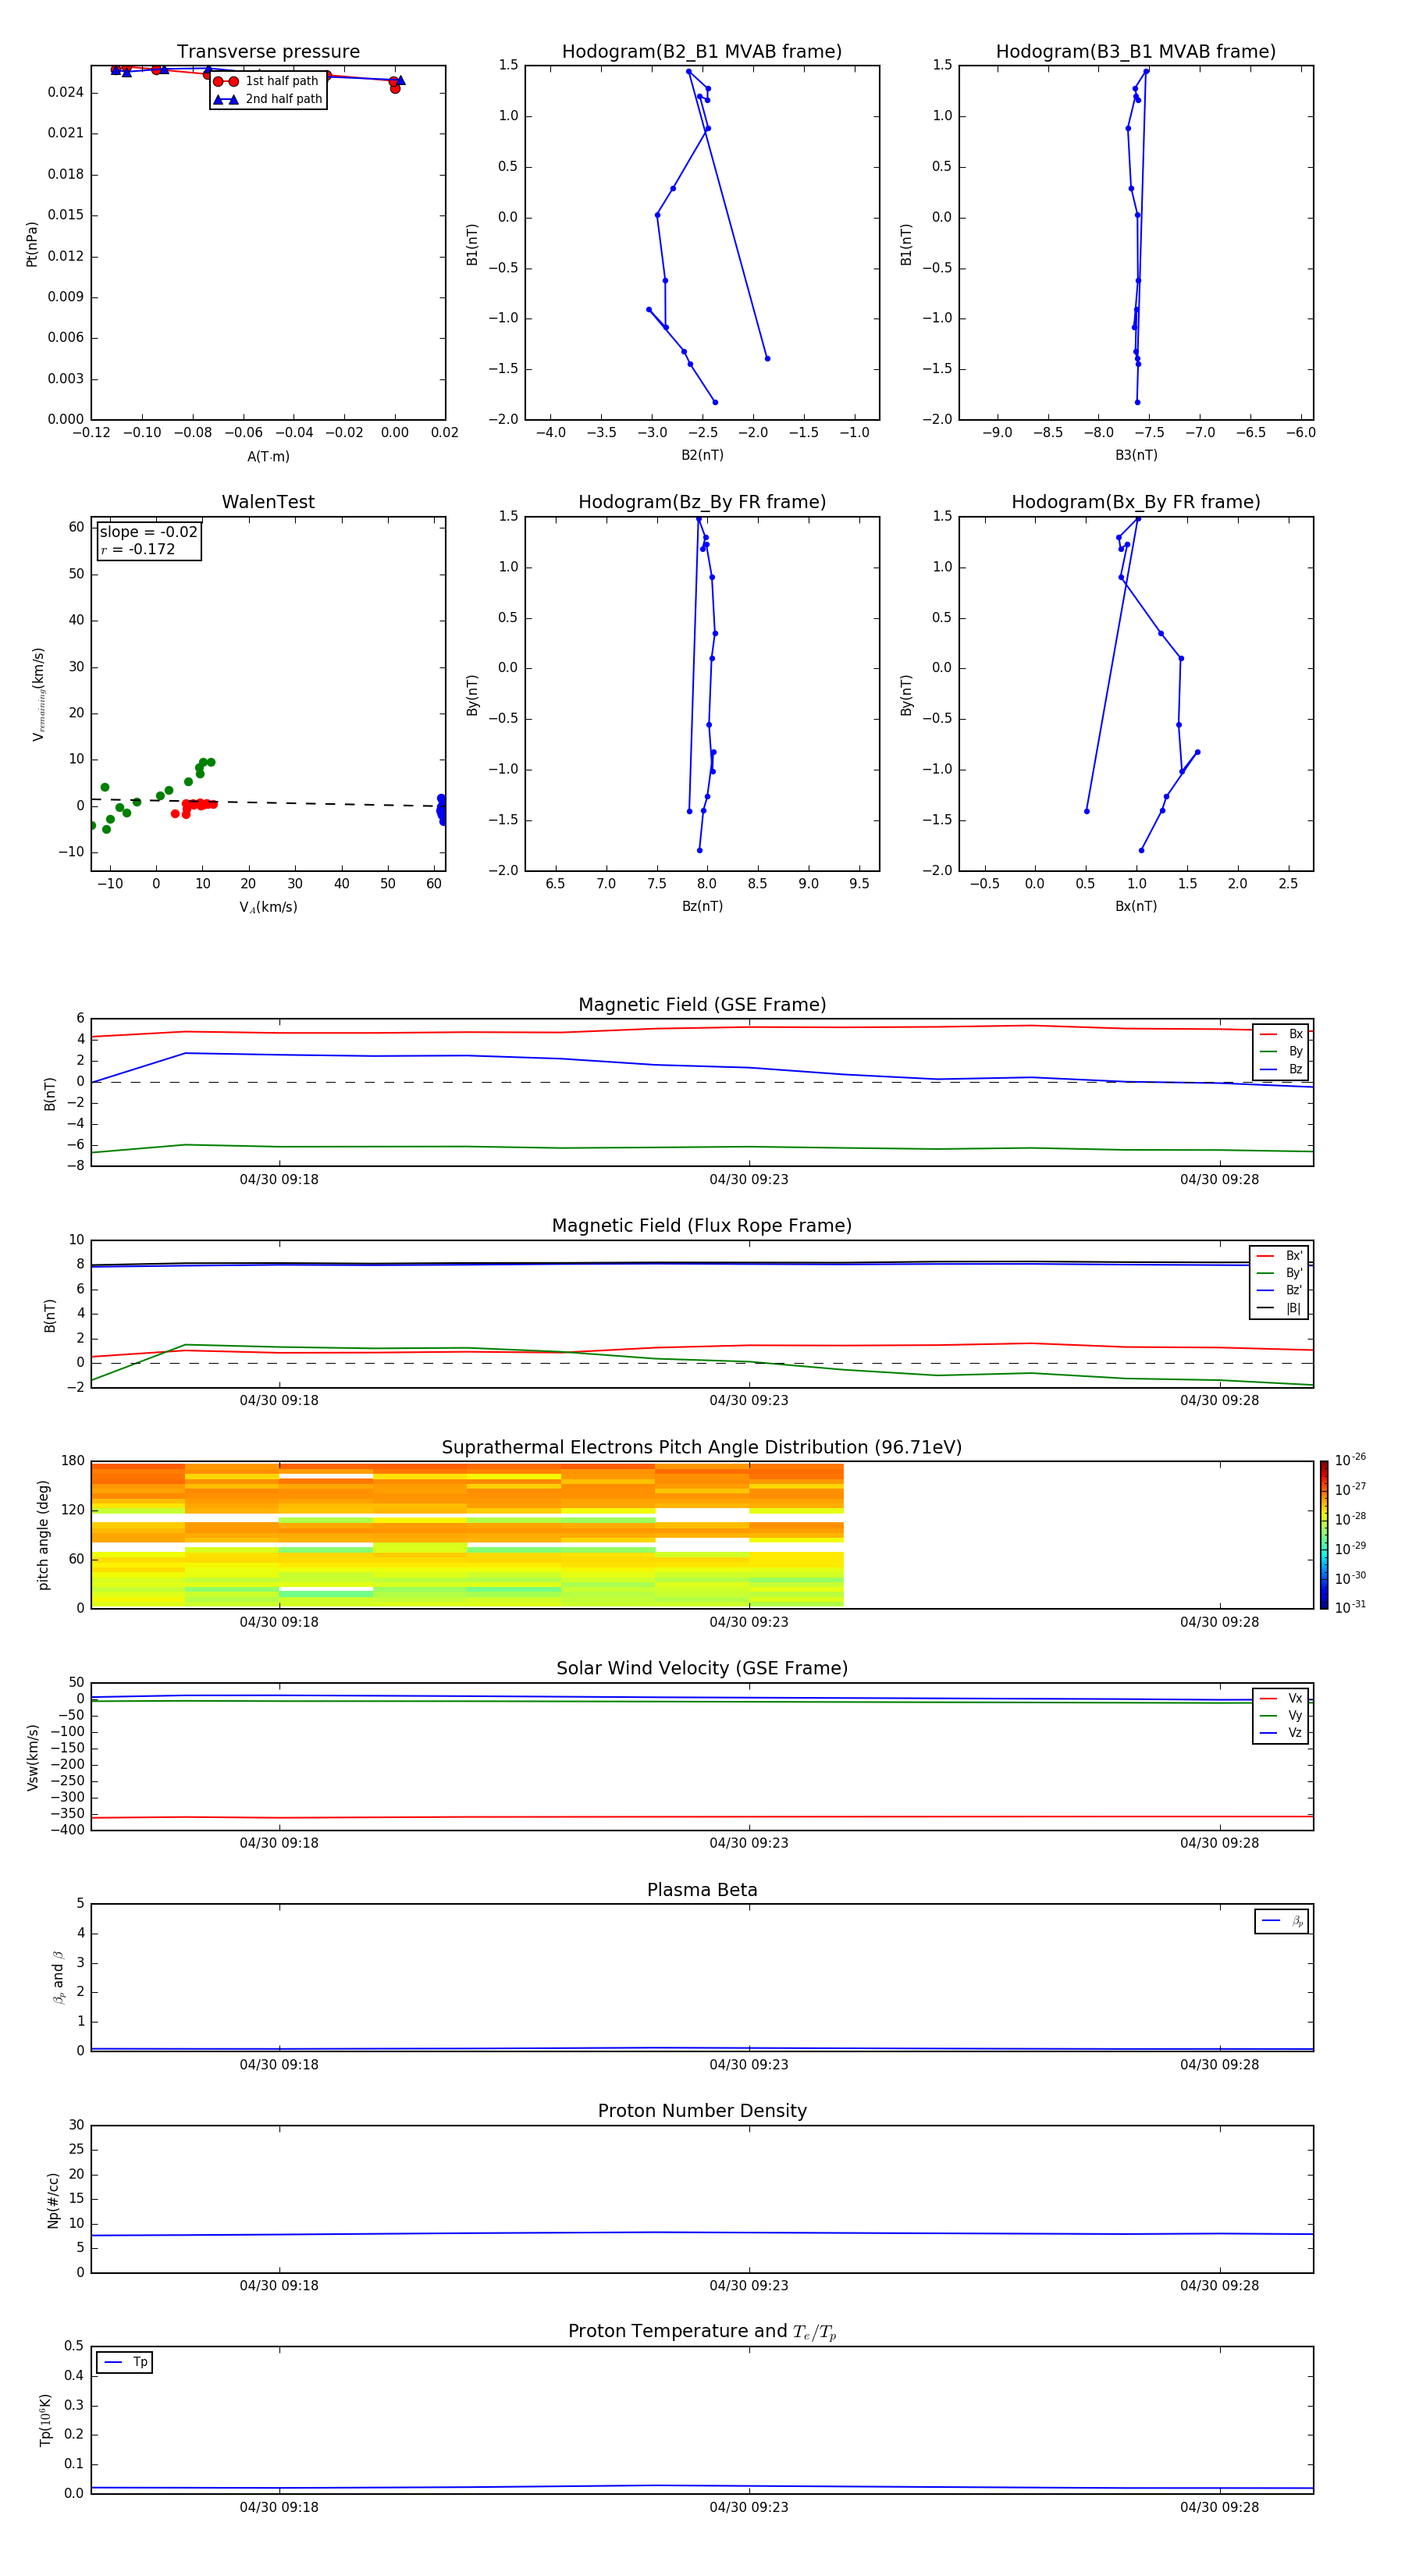The width and height of the screenshot is (1405, 2576).
Task: Click Vz legend entry in solar wind plot
Action: tap(1281, 1732)
